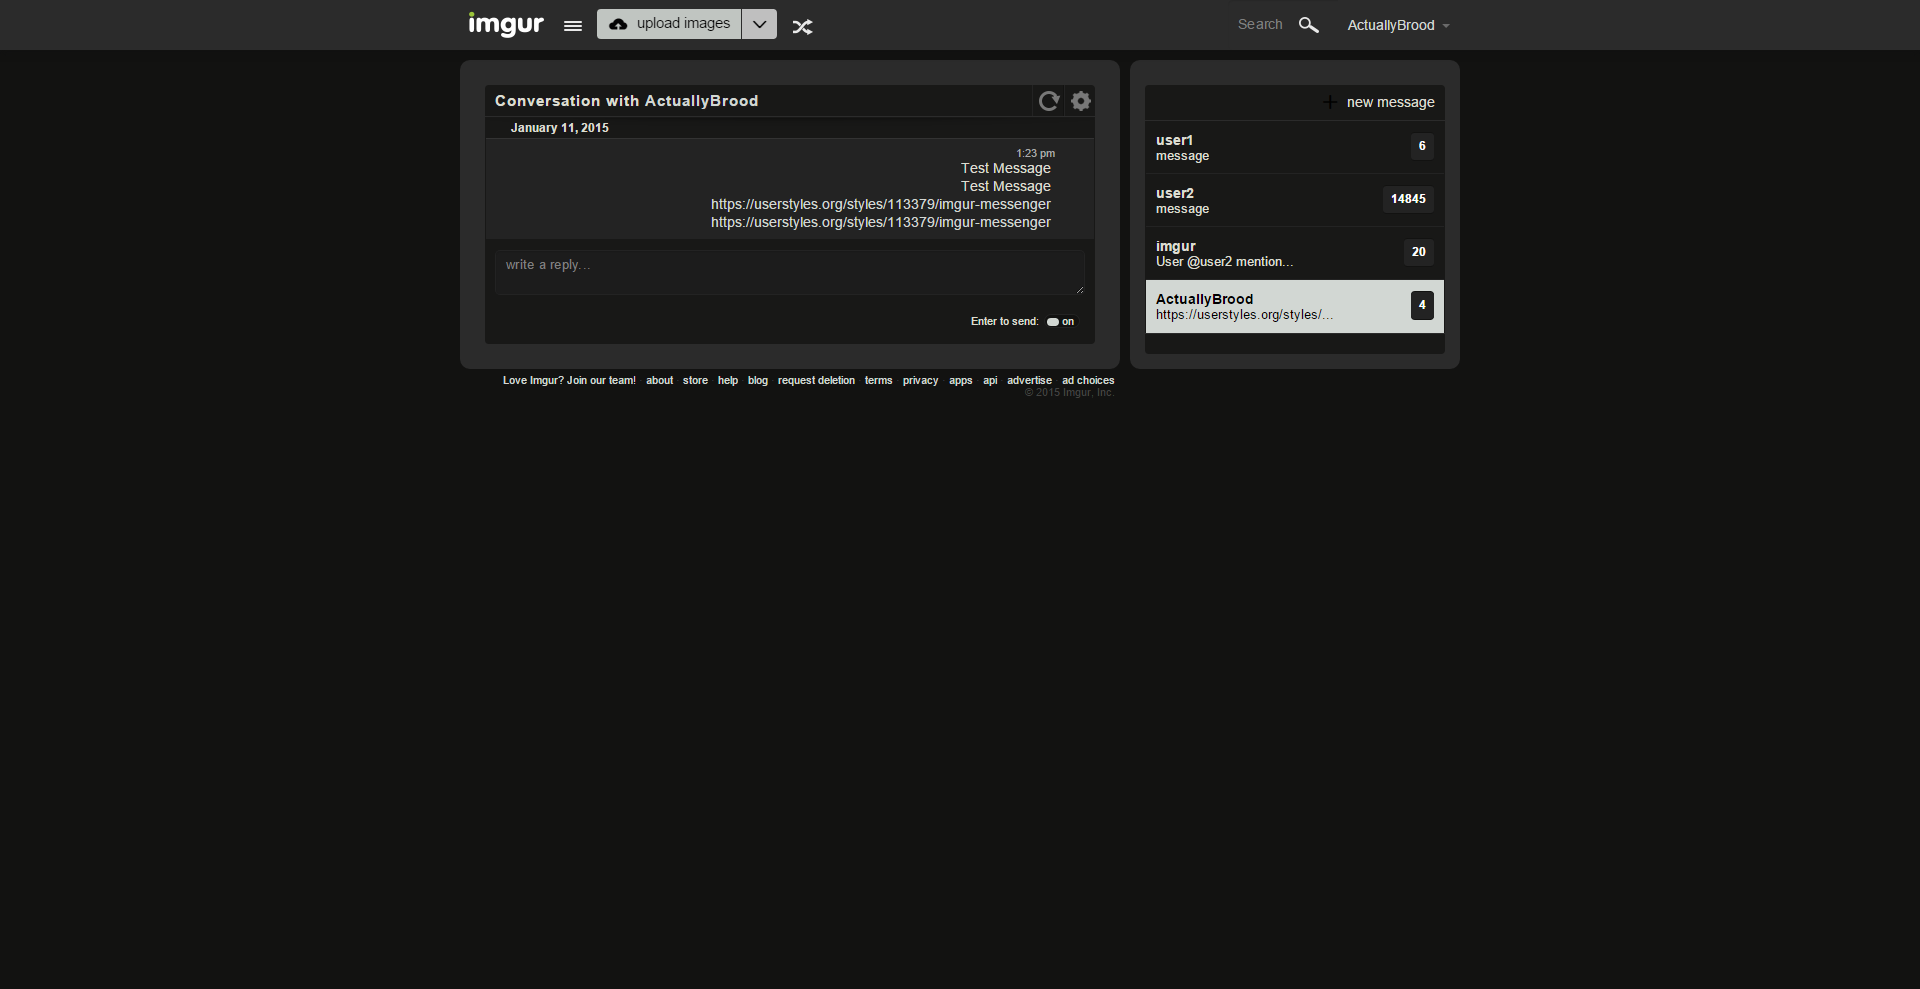Click the plus icon beside new message
This screenshot has width=1920, height=989.
1331,101
